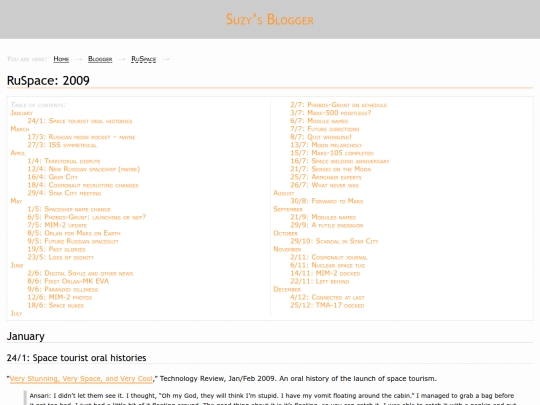
Task: Jump to the April section in contents
Action: 18,153
